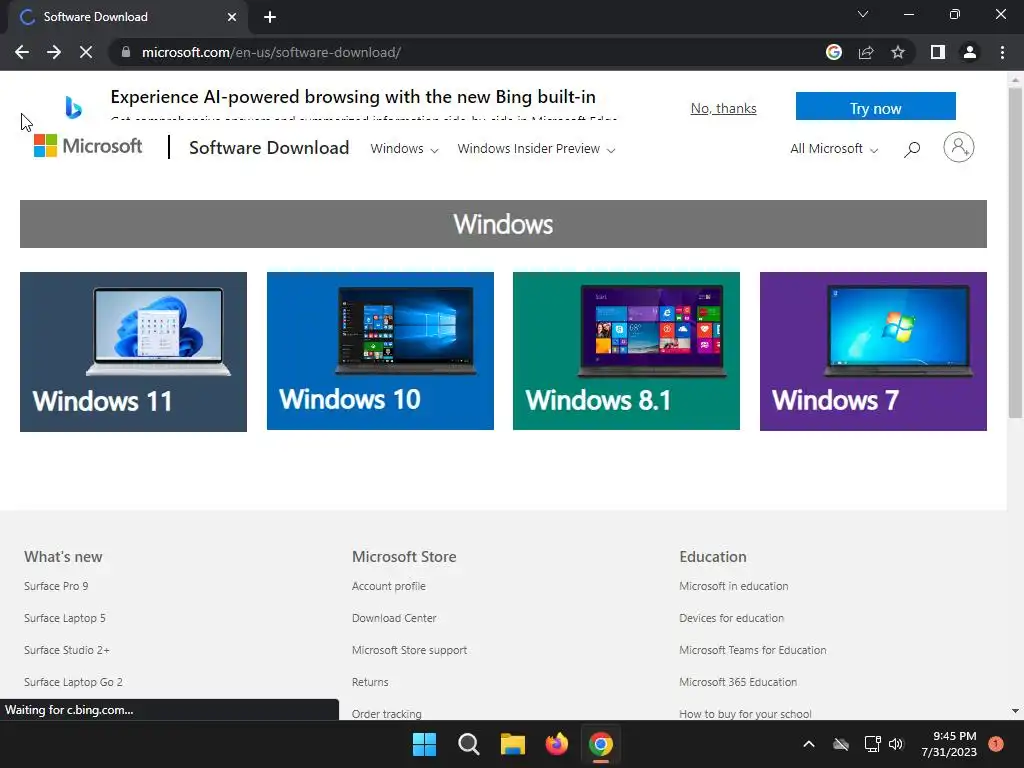
Task: Open the Surface Laptop 5 link
Action: (x=65, y=618)
